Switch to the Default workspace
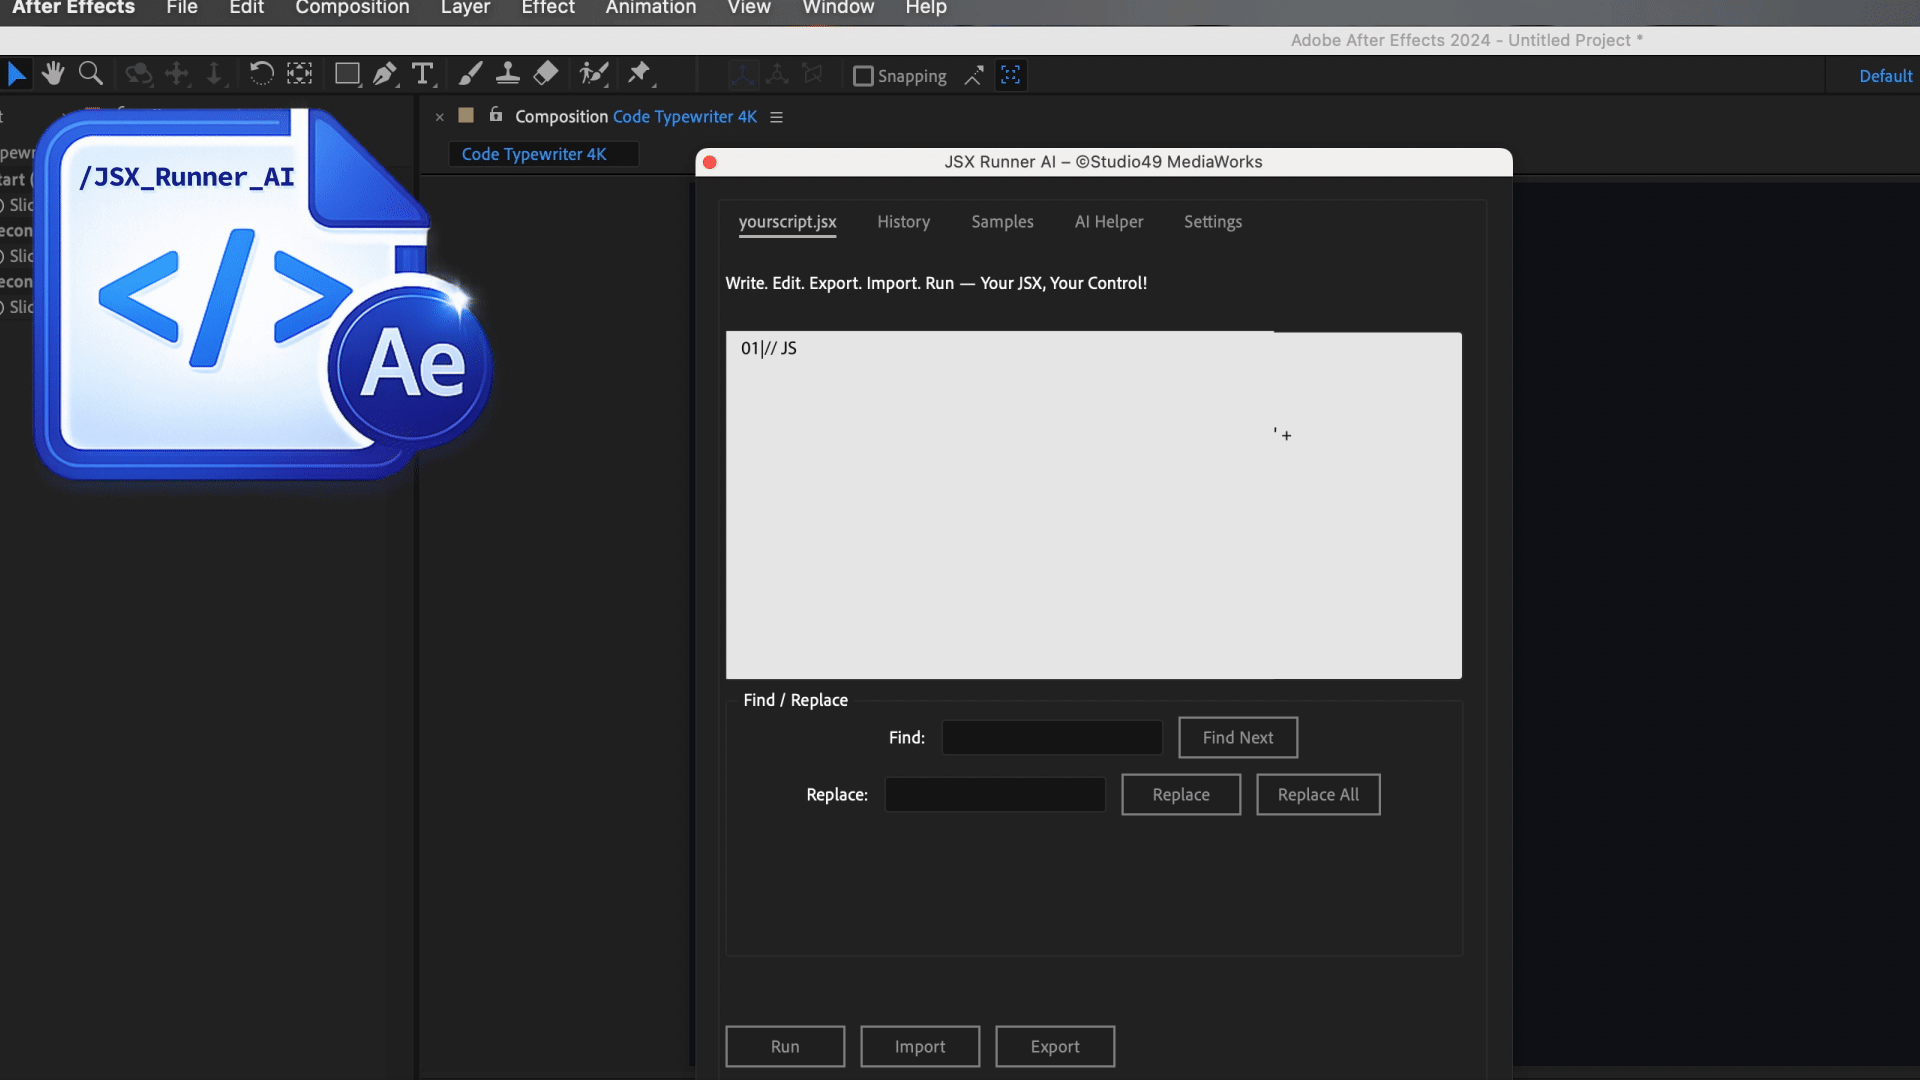The image size is (1920, 1080). (1886, 76)
